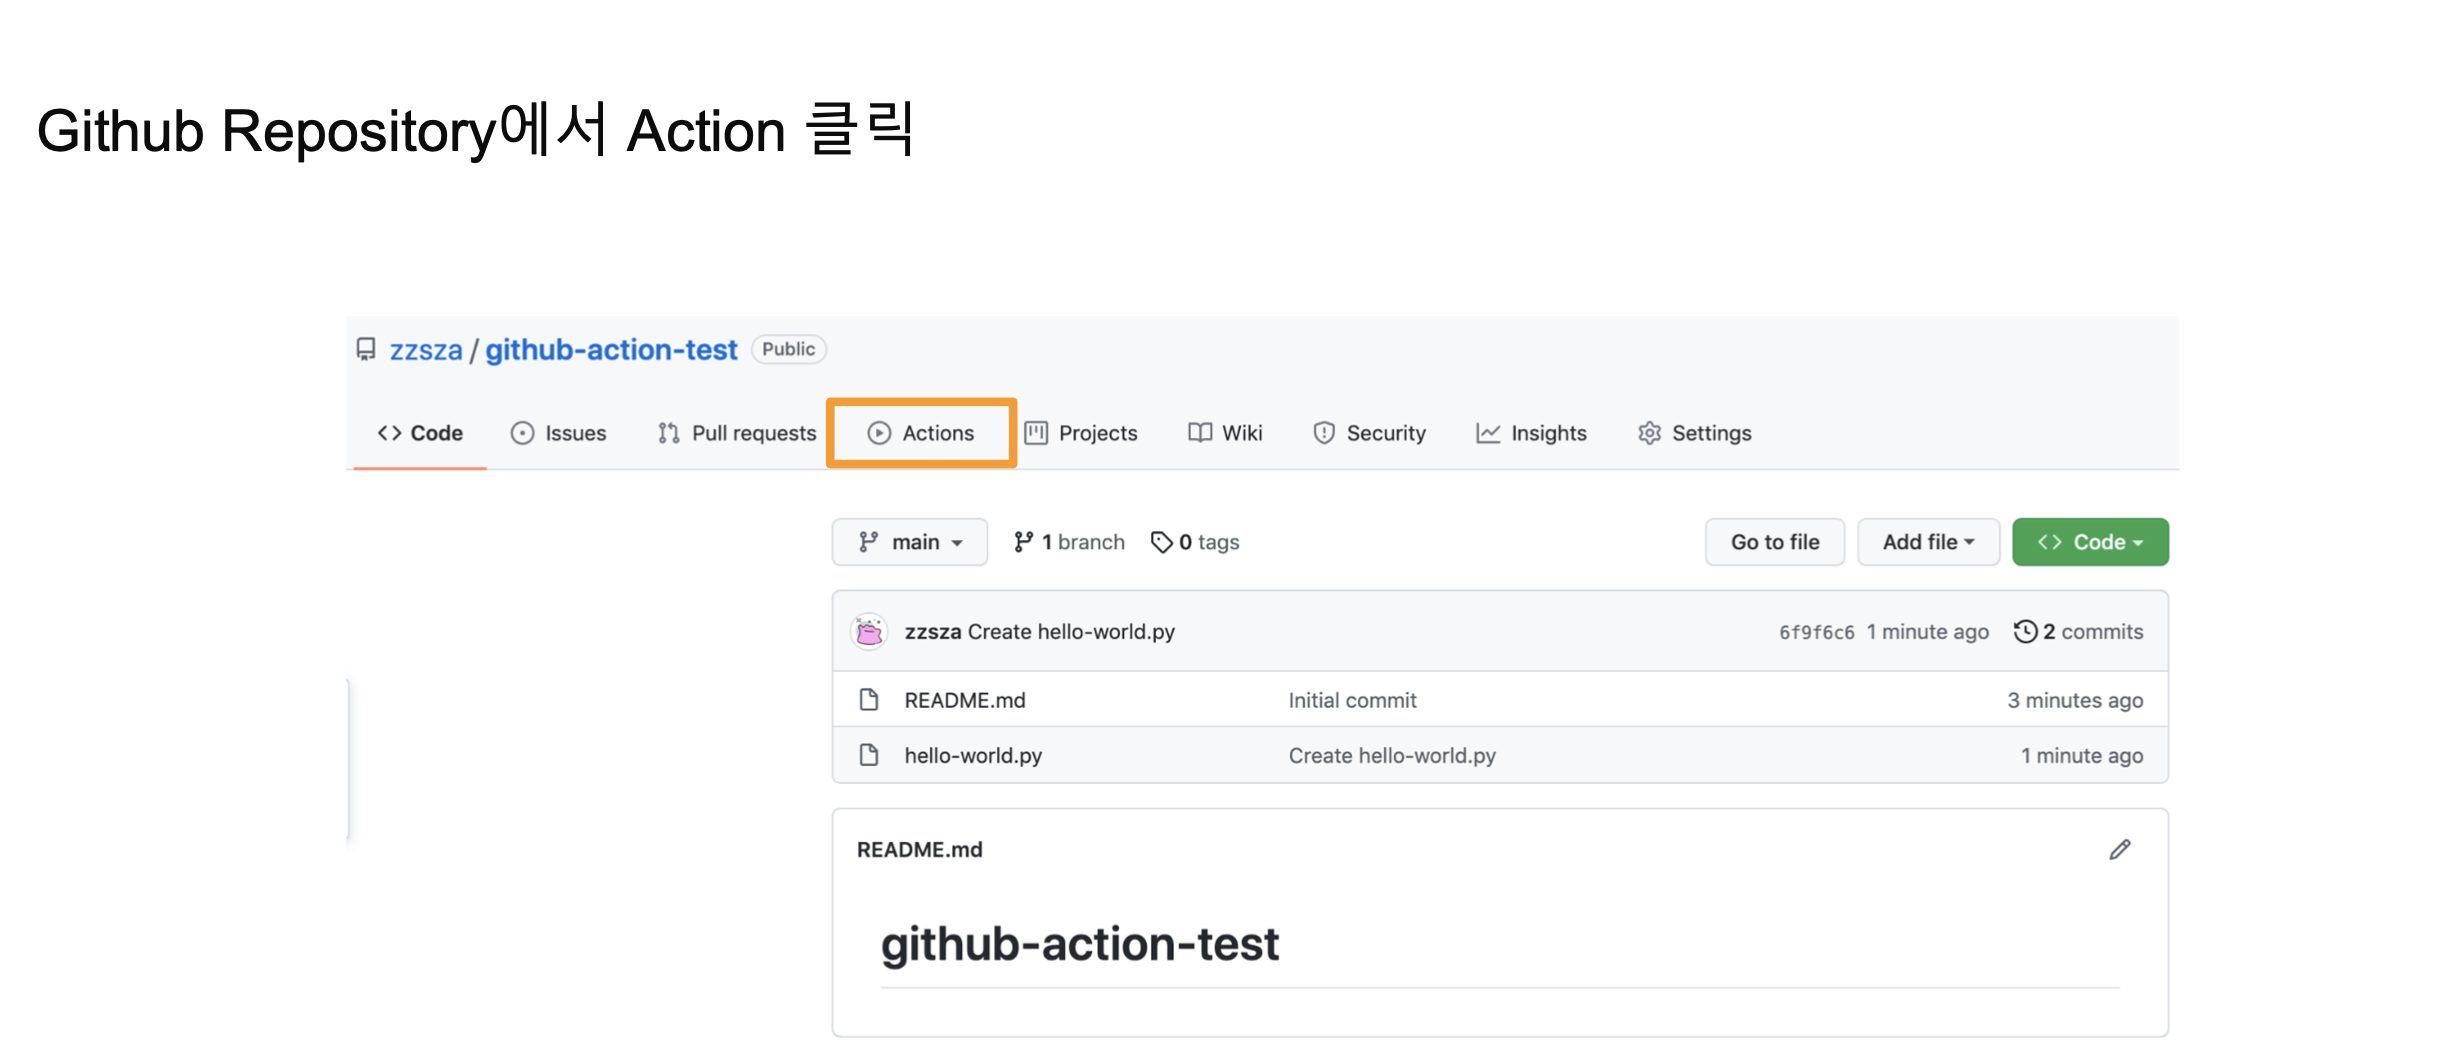Click the repository book icon
The height and width of the screenshot is (1042, 2448).
366,349
